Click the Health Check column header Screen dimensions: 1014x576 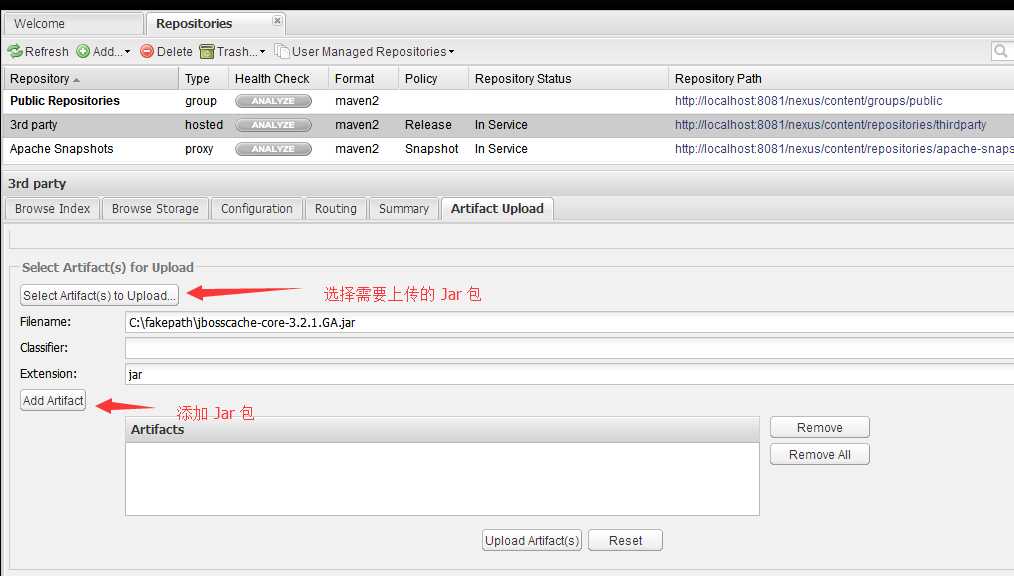coord(278,79)
